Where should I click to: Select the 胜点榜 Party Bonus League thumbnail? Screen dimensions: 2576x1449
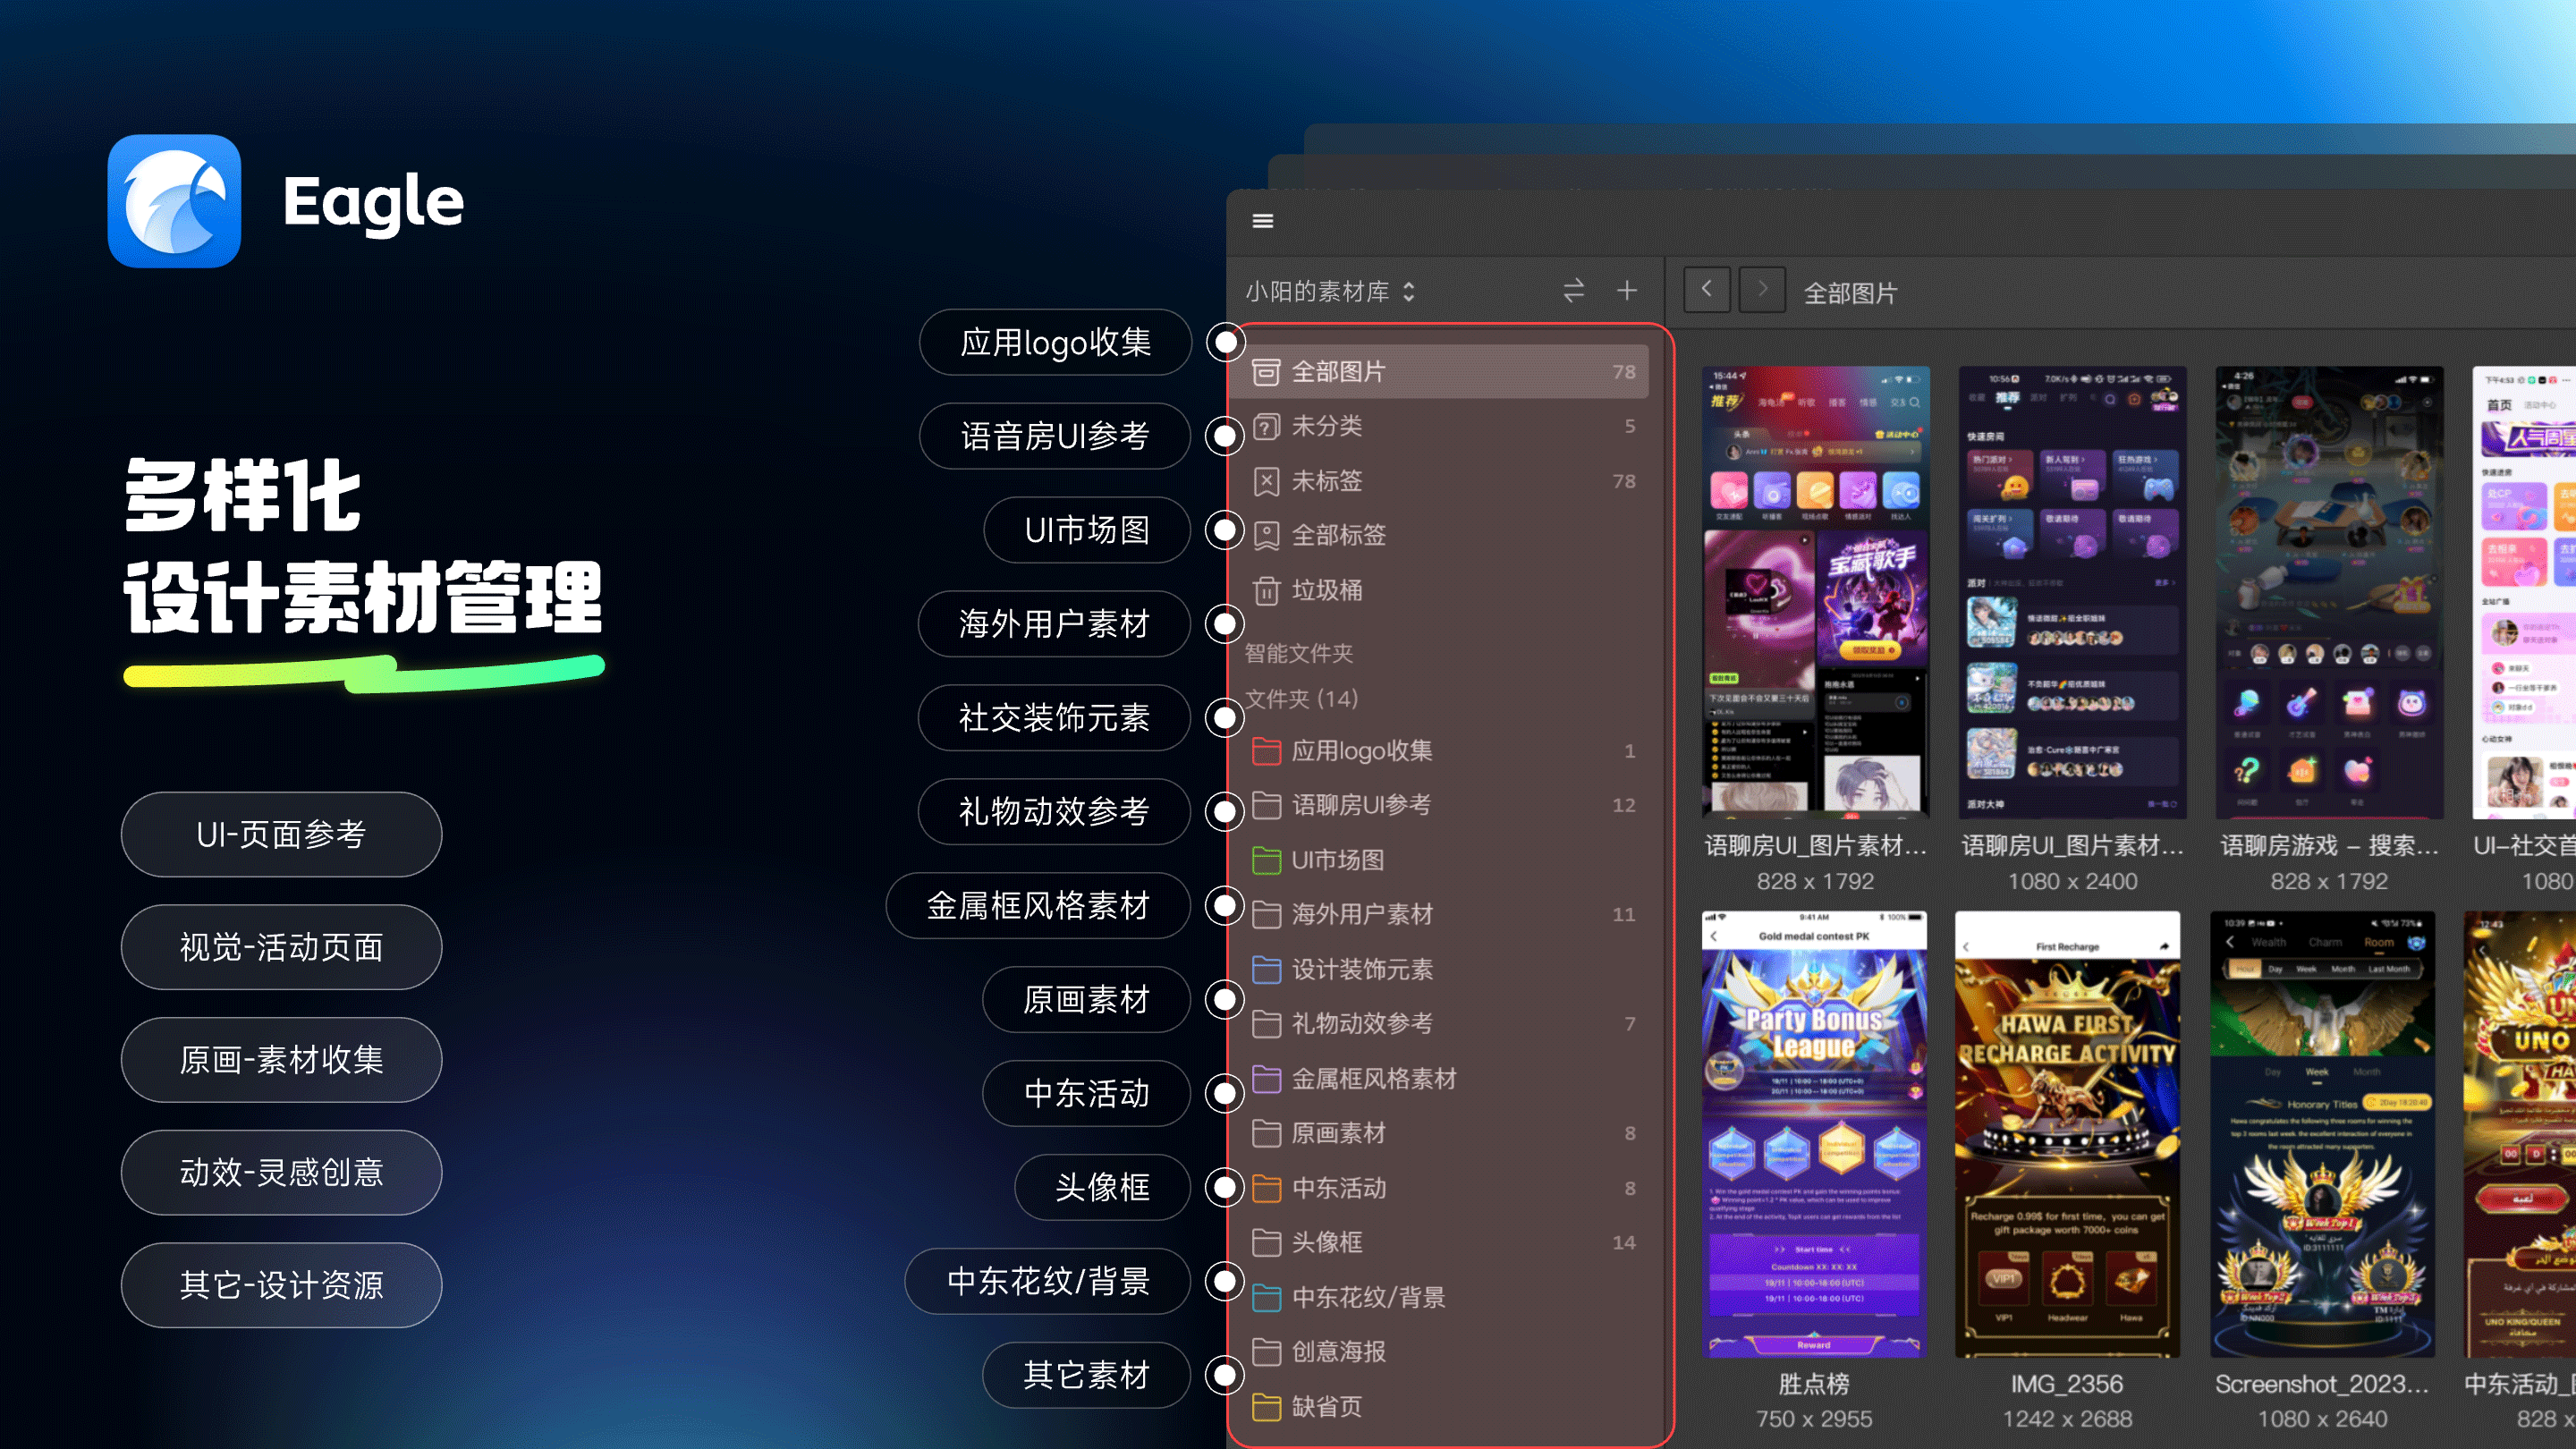[x=1815, y=1134]
